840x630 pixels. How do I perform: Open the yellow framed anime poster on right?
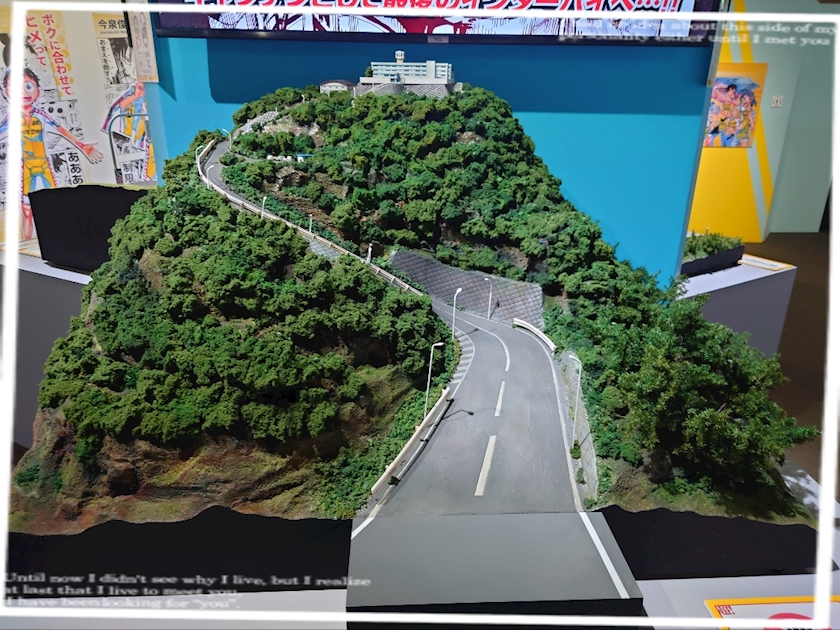[735, 110]
